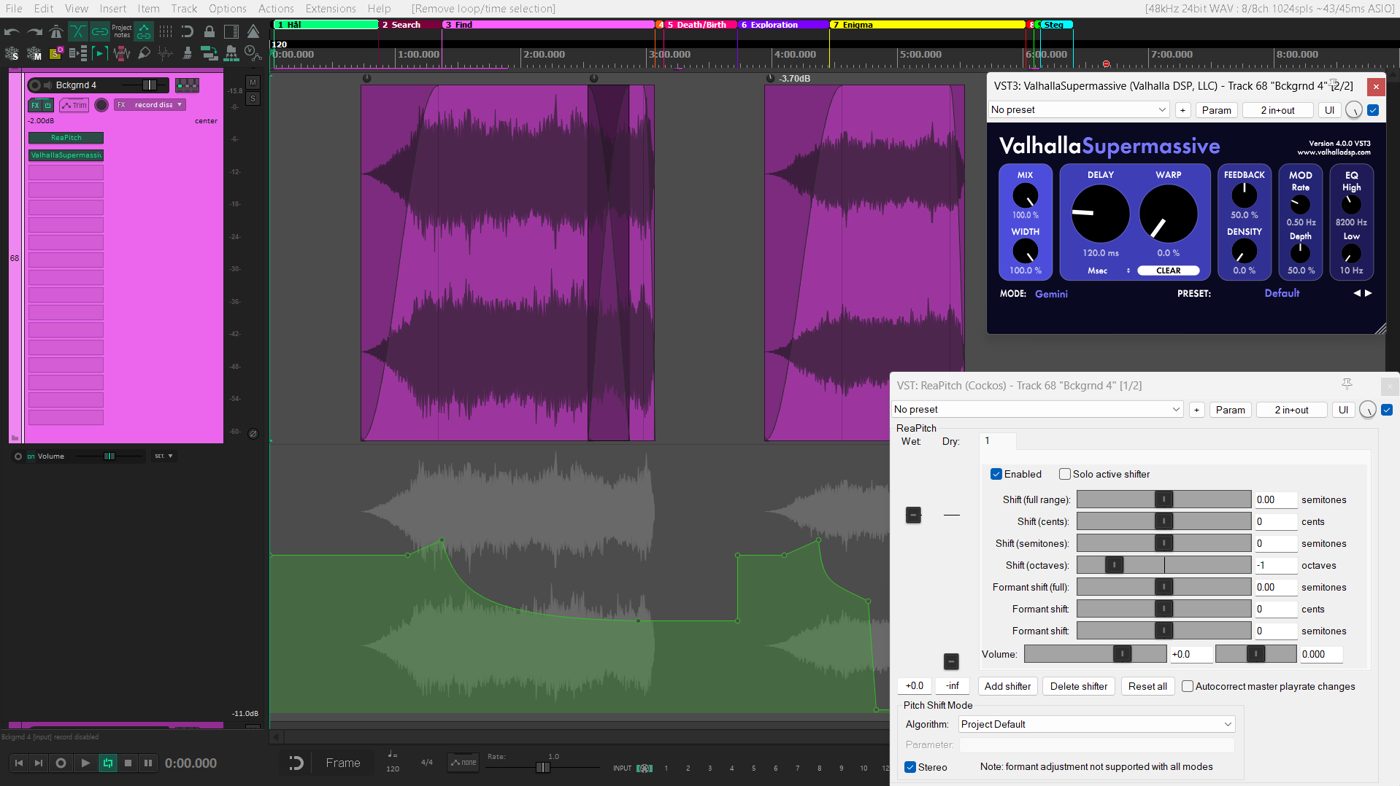Click the red waveform stretch icon
Viewport: 1400px width, 786px height.
click(122, 53)
